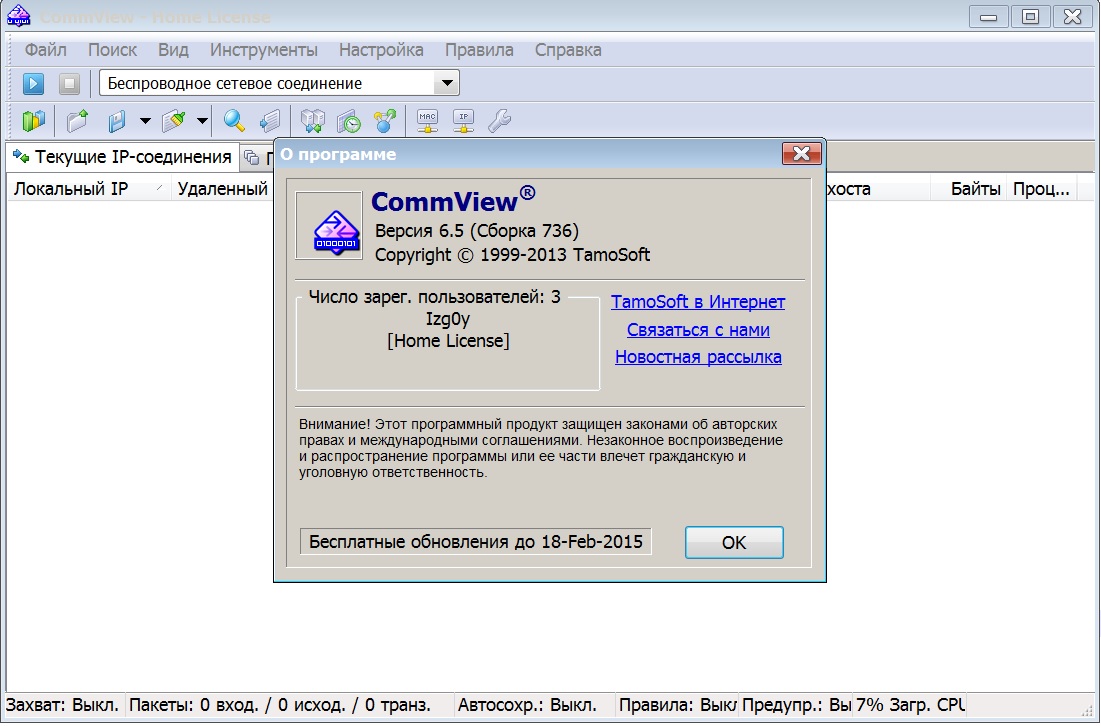The image size is (1101, 726).
Task: Click the two servers toolbar icon
Action: 312,121
